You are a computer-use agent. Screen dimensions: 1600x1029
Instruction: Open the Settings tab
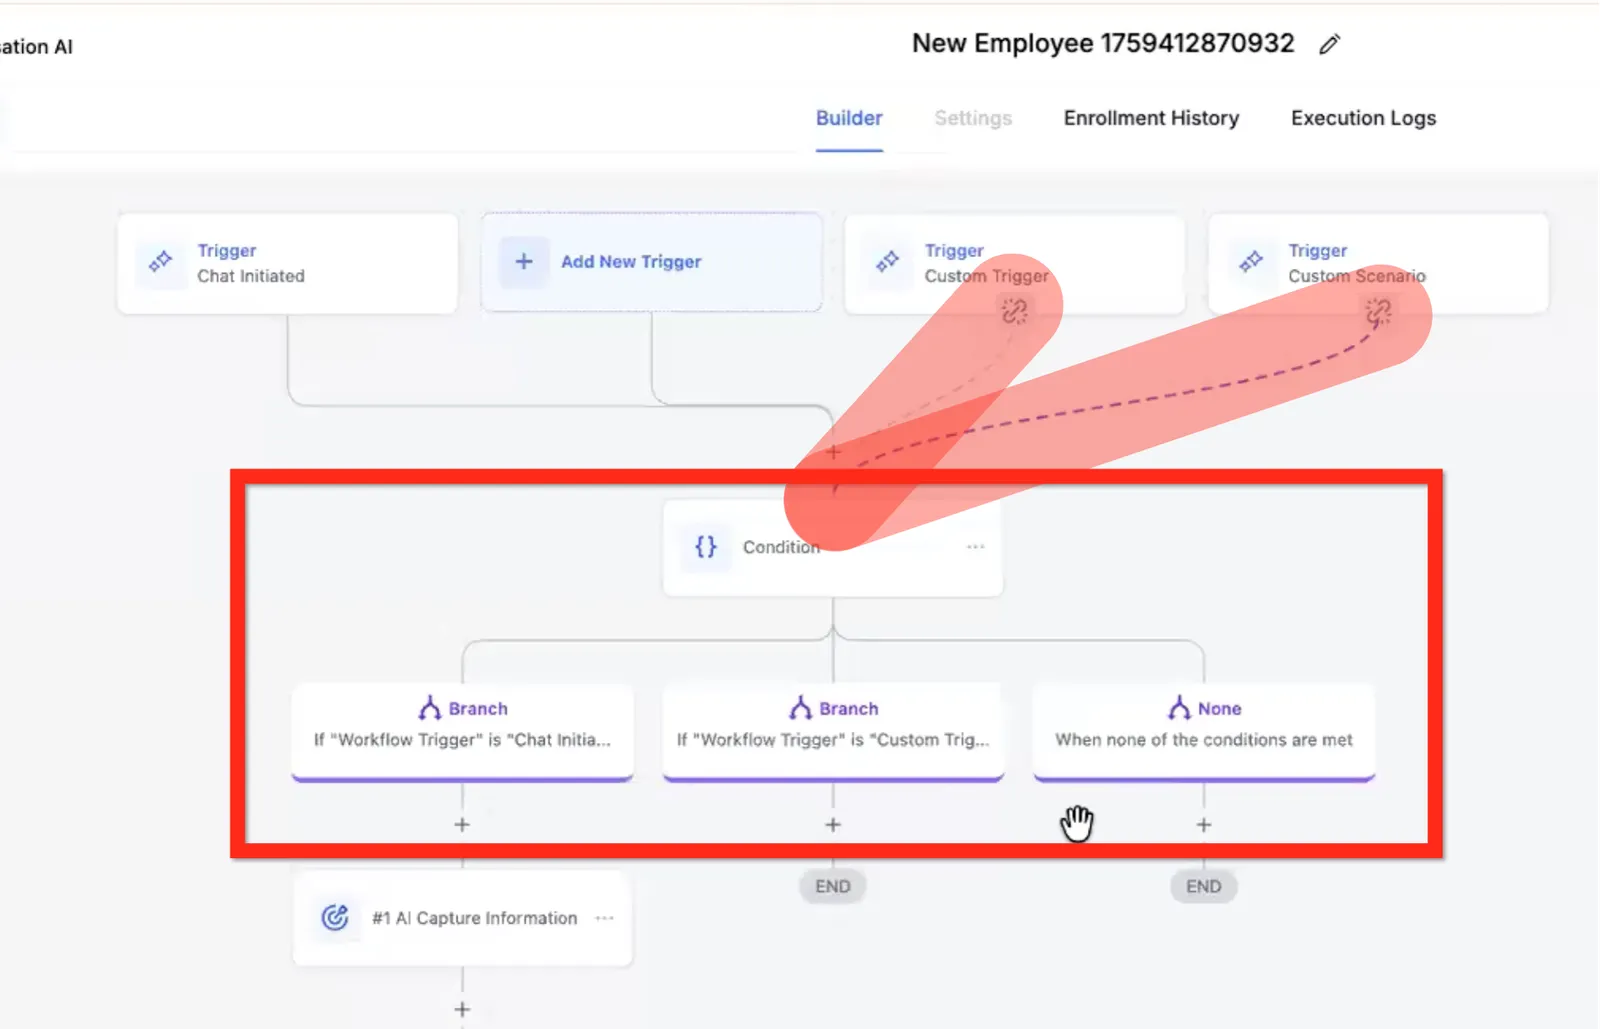pyautogui.click(x=973, y=118)
